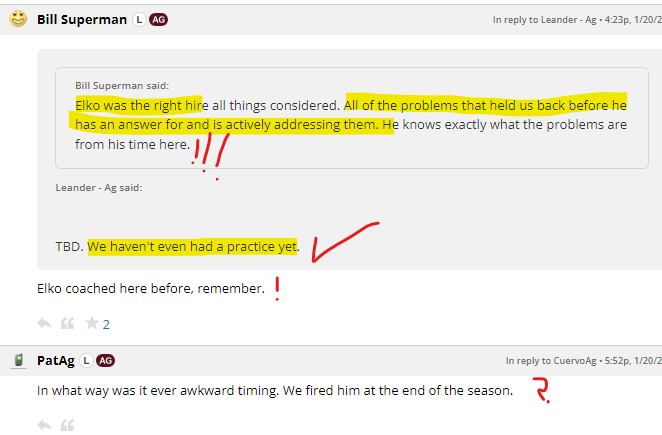Image resolution: width=662 pixels, height=435 pixels.
Task: Click Bill Superman's smiley avatar icon
Action: click(18, 19)
